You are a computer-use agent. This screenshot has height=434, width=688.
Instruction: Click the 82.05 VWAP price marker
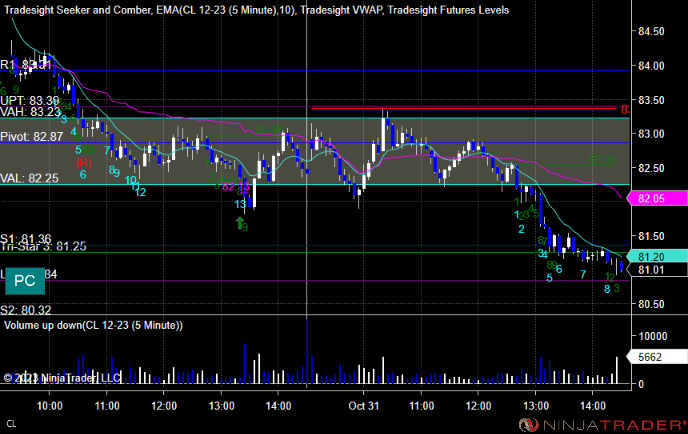[657, 198]
